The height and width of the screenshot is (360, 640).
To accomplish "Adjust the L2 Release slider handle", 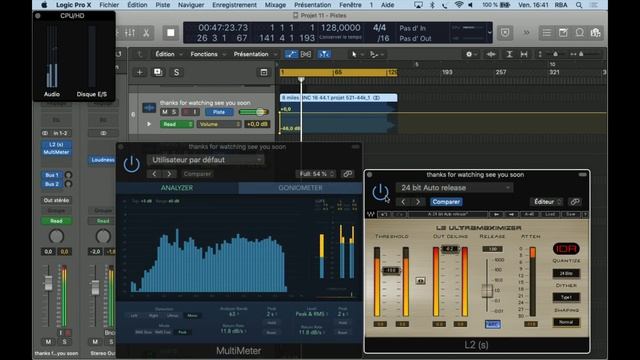I will 487,291.
